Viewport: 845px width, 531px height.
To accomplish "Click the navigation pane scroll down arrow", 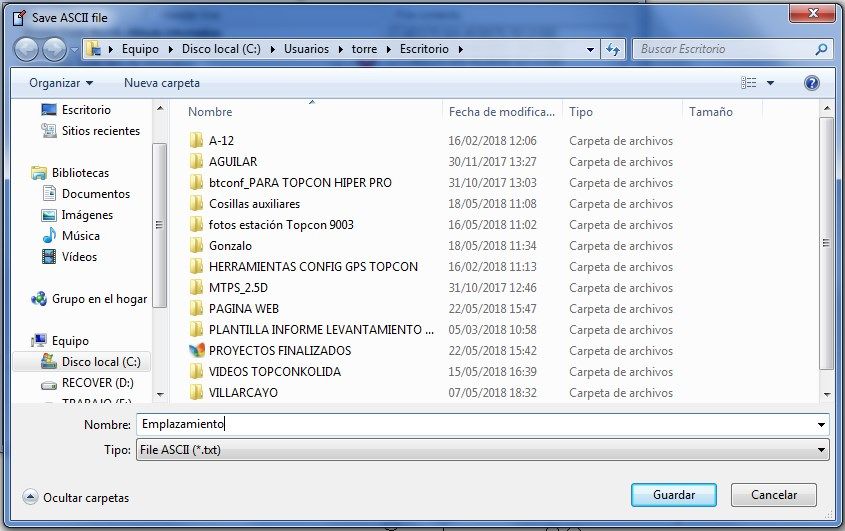I will click(x=160, y=395).
